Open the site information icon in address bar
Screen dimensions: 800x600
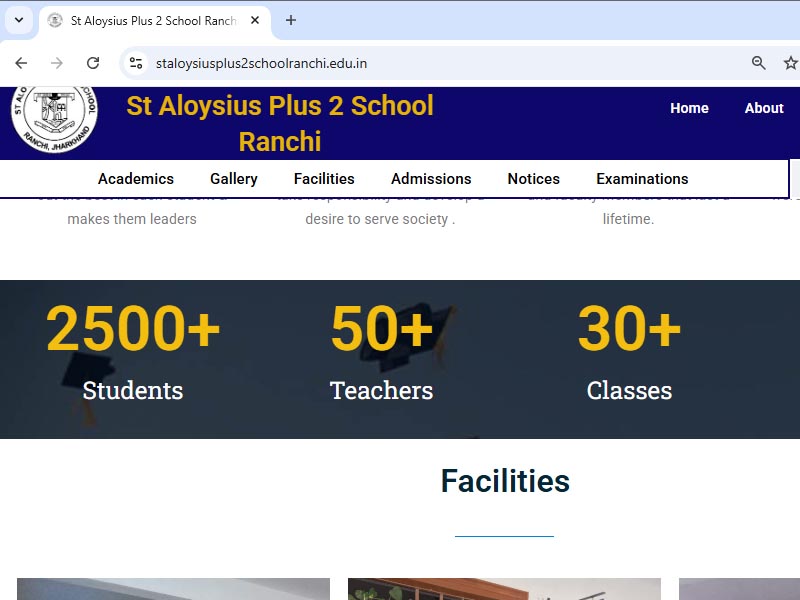tap(137, 63)
